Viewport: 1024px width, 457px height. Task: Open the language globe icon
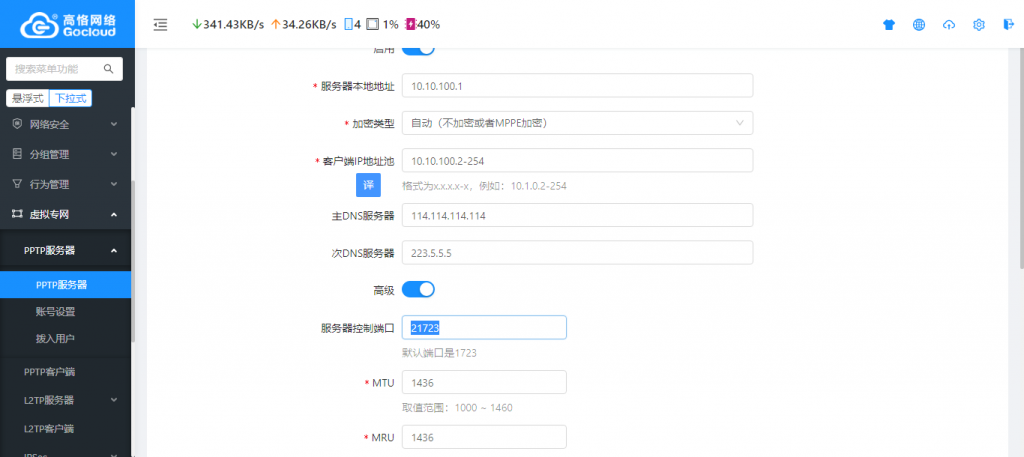coord(919,25)
